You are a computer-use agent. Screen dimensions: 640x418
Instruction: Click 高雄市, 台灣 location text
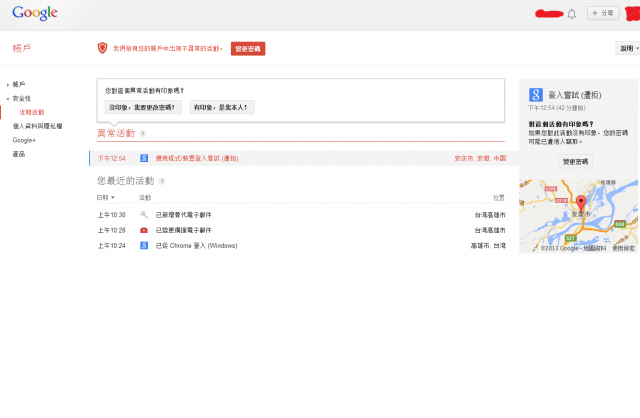coord(488,245)
